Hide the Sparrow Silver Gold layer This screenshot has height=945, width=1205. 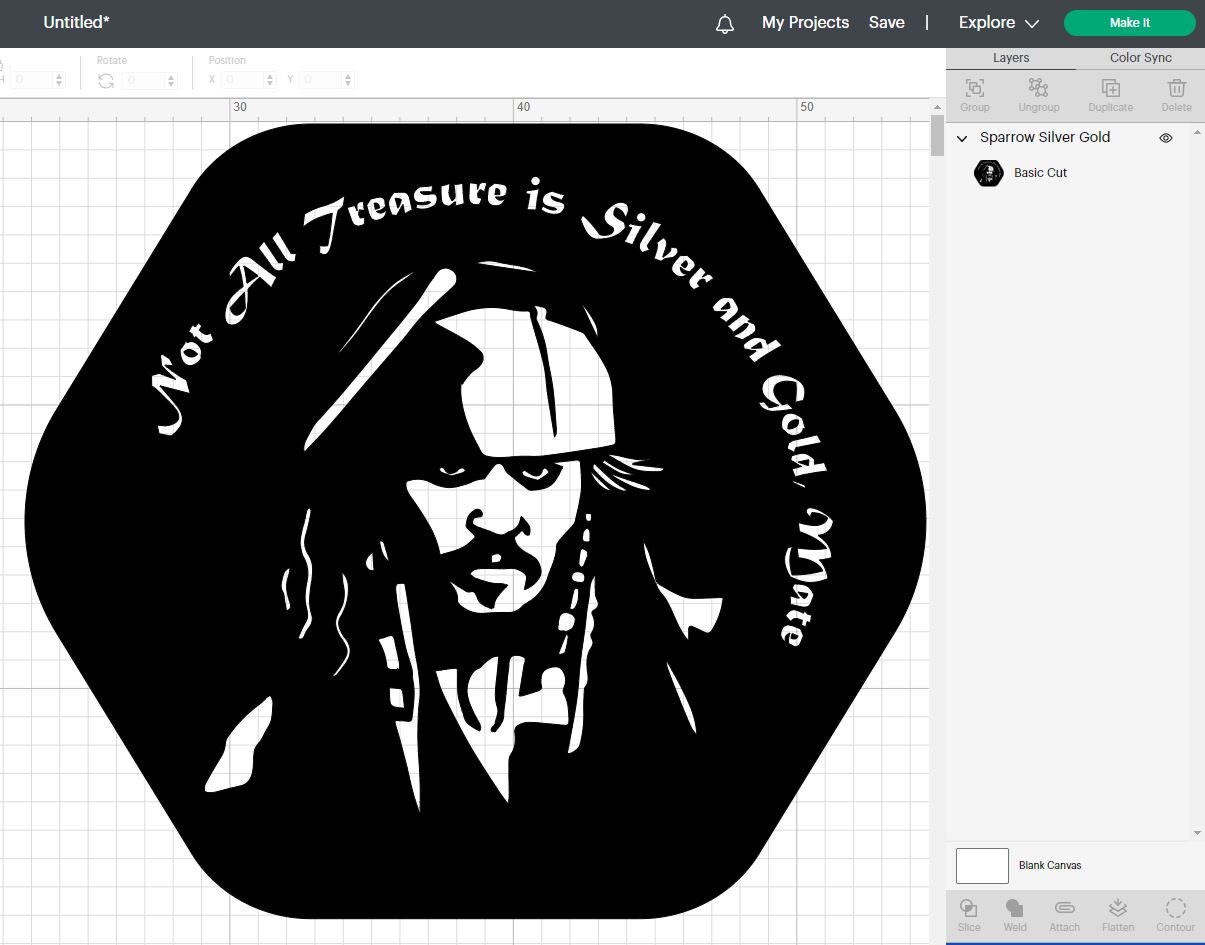point(1165,138)
